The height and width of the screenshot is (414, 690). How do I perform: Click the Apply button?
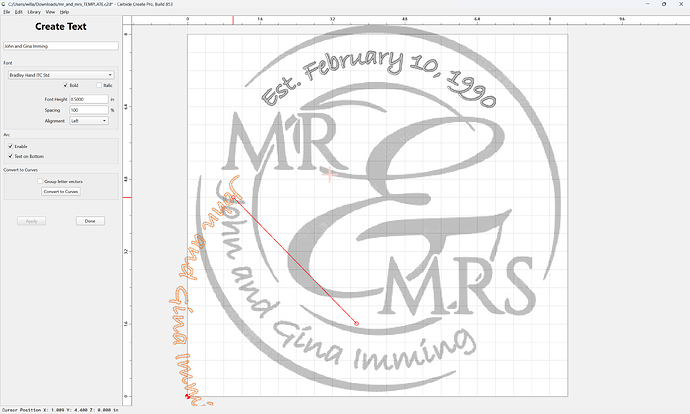32,221
